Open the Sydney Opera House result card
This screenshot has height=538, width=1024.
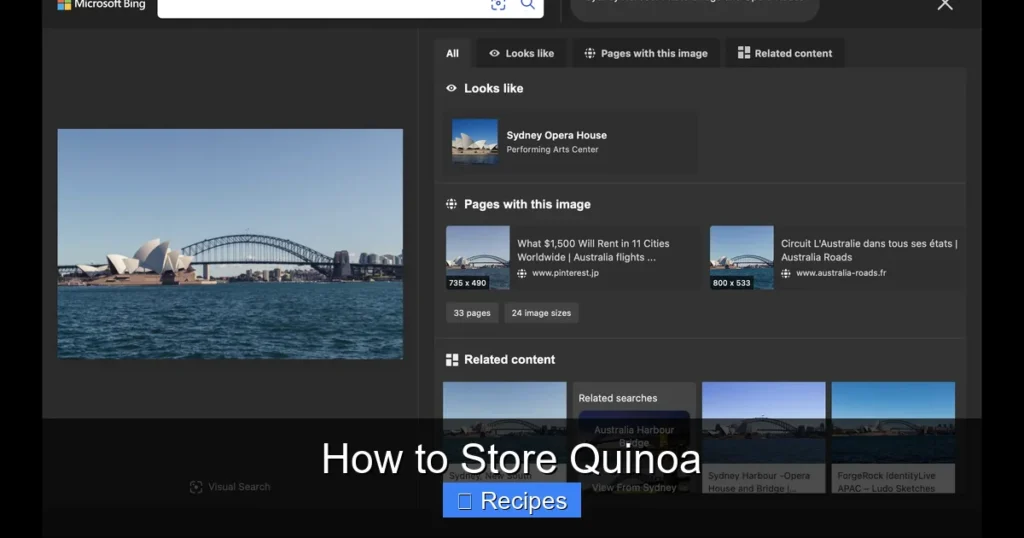pos(569,142)
